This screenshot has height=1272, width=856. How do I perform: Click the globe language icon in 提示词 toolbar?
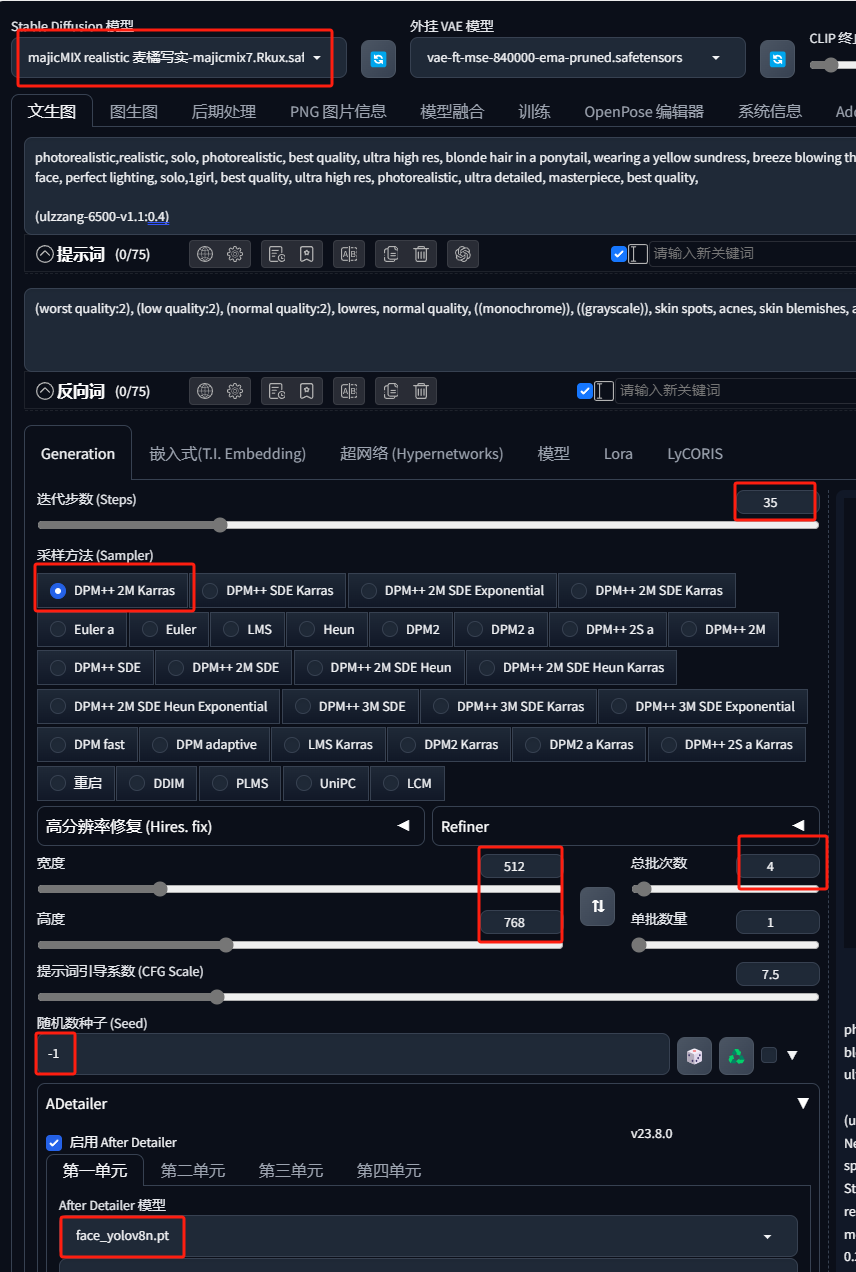point(205,254)
